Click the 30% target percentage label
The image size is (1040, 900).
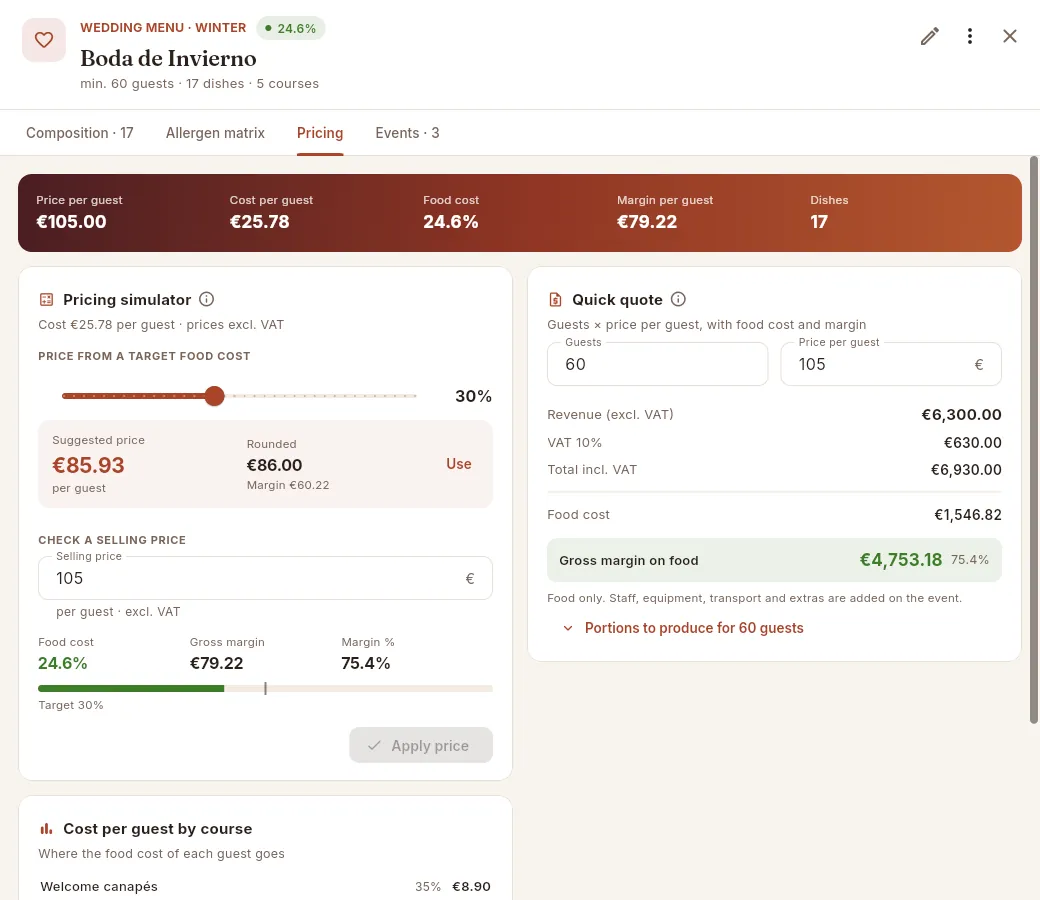473,396
